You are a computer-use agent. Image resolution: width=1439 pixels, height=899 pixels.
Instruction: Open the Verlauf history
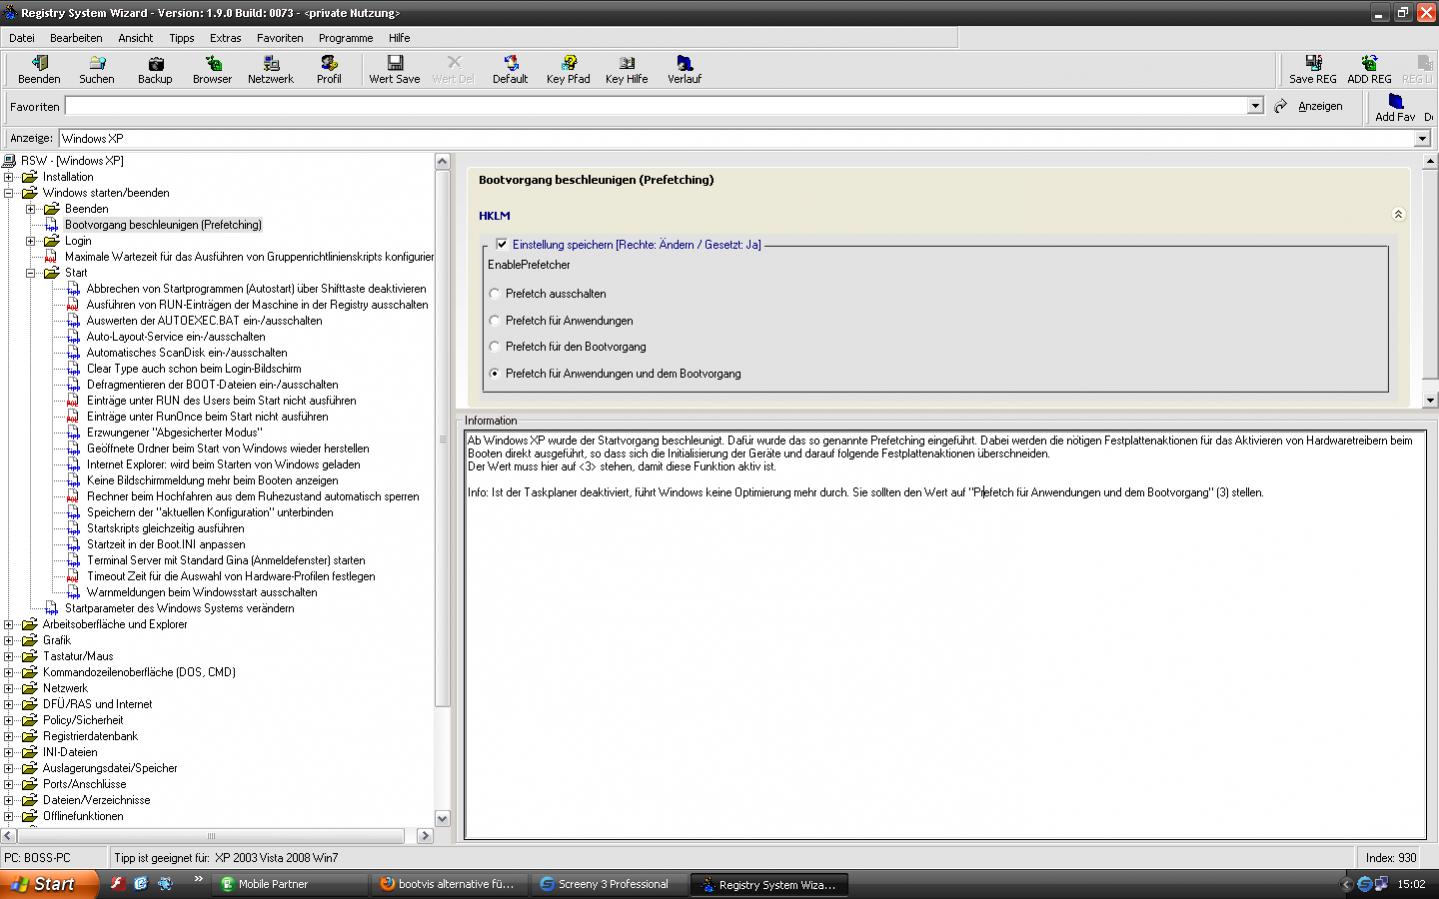click(684, 70)
